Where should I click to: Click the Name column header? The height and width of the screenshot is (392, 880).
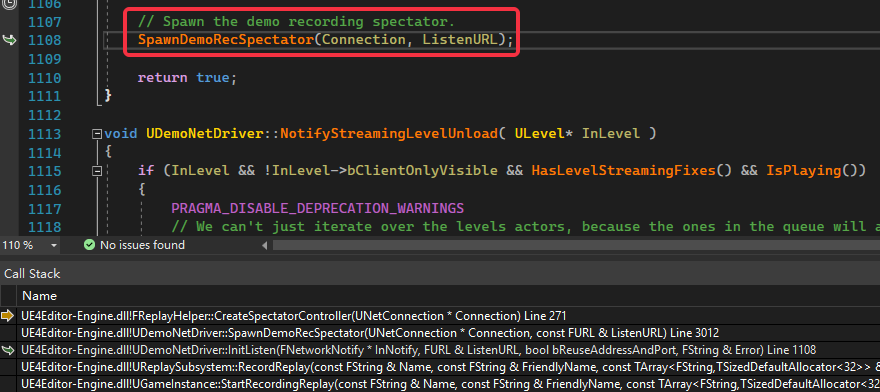[39, 295]
